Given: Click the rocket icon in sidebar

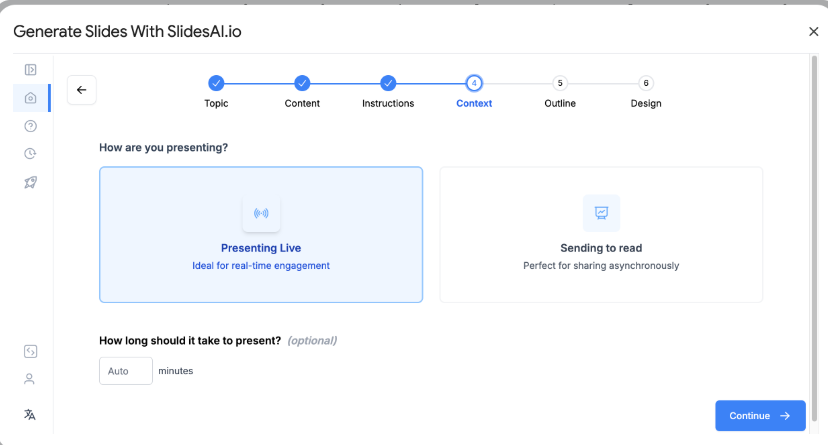Looking at the screenshot, I should 30,182.
